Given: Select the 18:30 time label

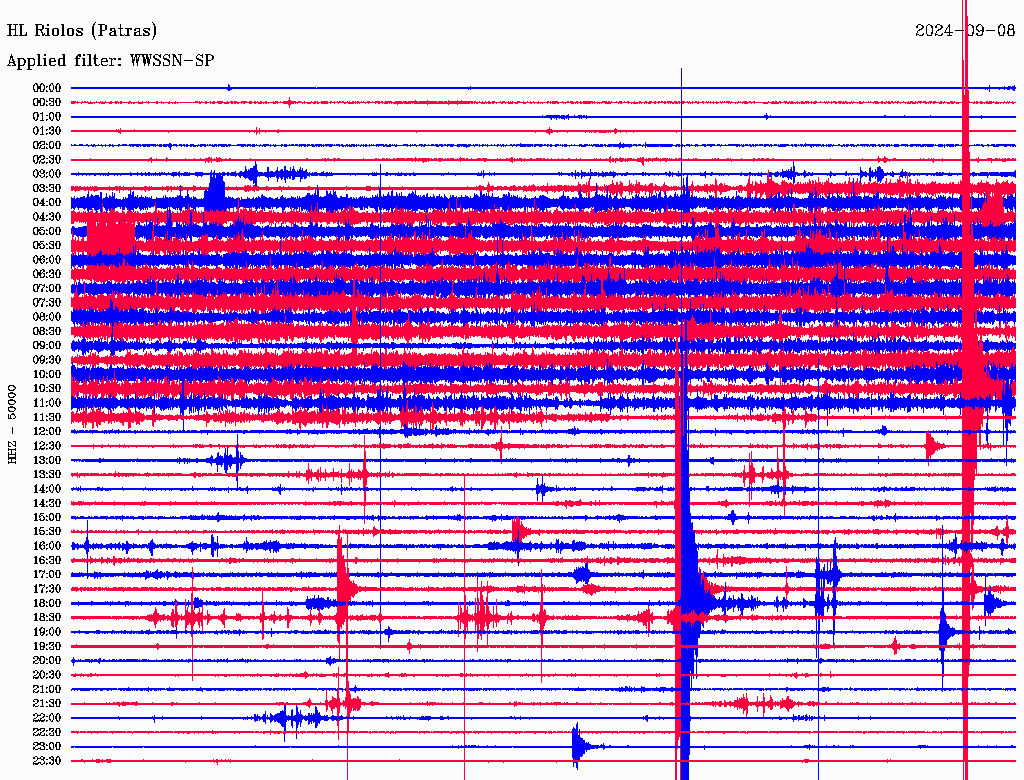Looking at the screenshot, I should click(47, 618).
